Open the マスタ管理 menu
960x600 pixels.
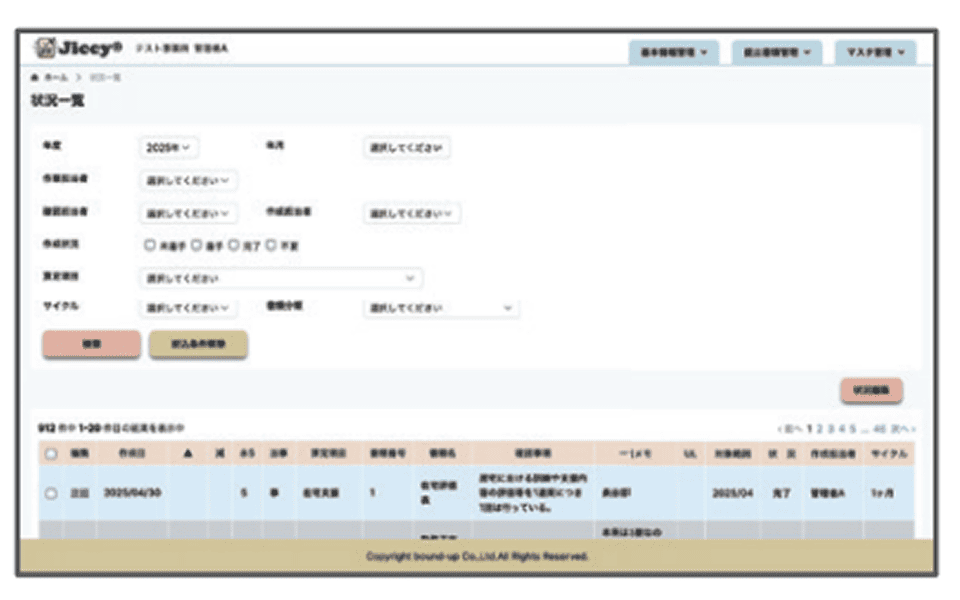[x=875, y=51]
